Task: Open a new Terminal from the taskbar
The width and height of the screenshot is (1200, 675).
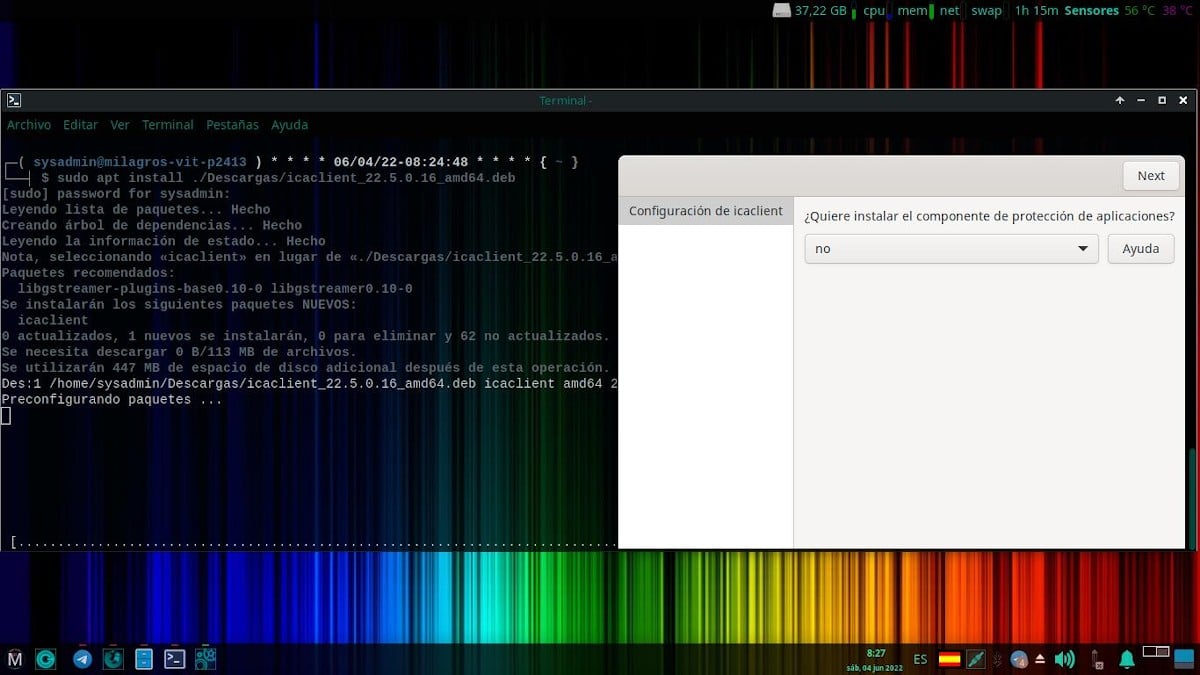Action: tap(175, 659)
